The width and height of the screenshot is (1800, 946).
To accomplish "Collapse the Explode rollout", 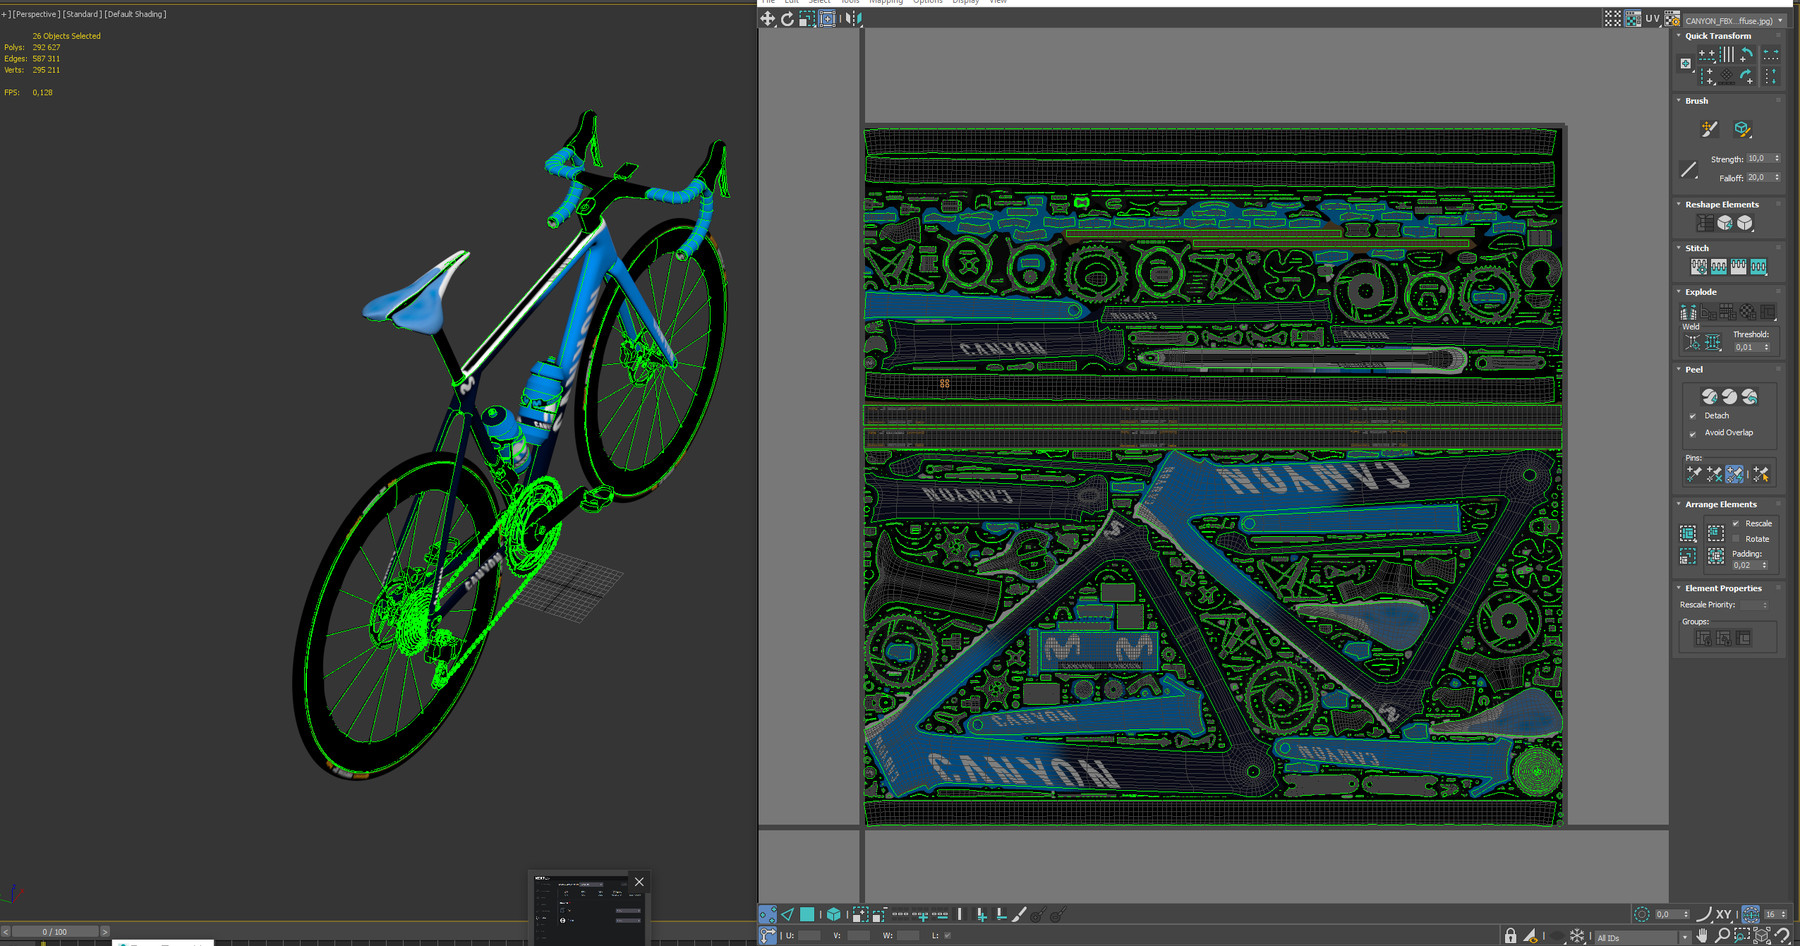I will [x=1679, y=292].
